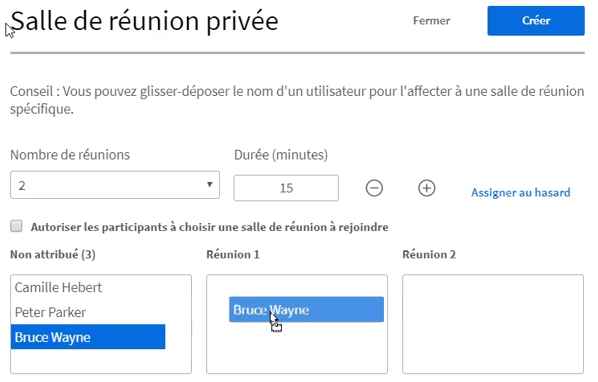598x382 pixels.
Task: Click the Assigner au hasard link
Action: 521,193
